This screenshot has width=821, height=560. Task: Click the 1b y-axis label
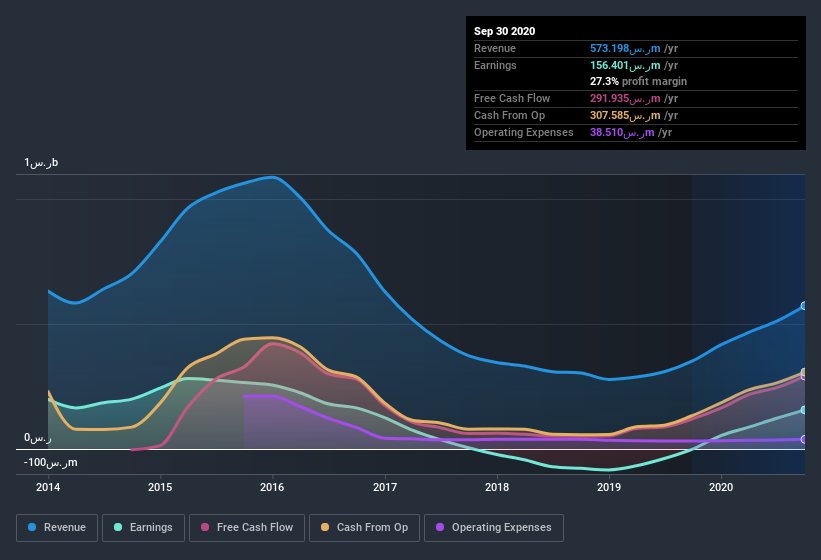[41, 163]
